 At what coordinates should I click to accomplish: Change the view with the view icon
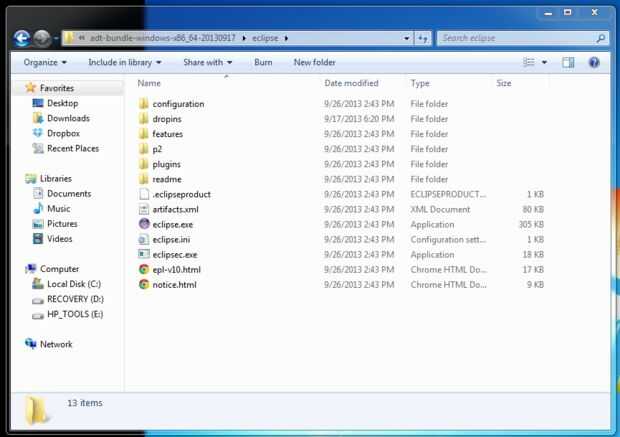(529, 62)
